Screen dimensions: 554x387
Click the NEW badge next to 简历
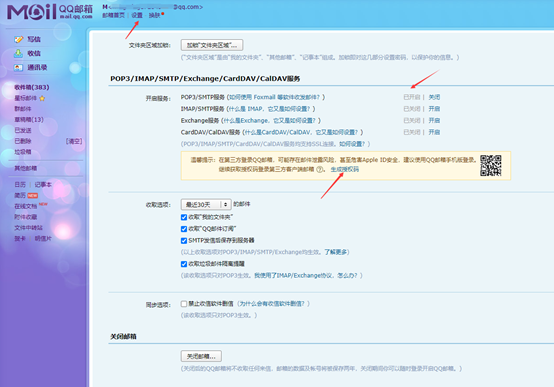[x=33, y=195]
